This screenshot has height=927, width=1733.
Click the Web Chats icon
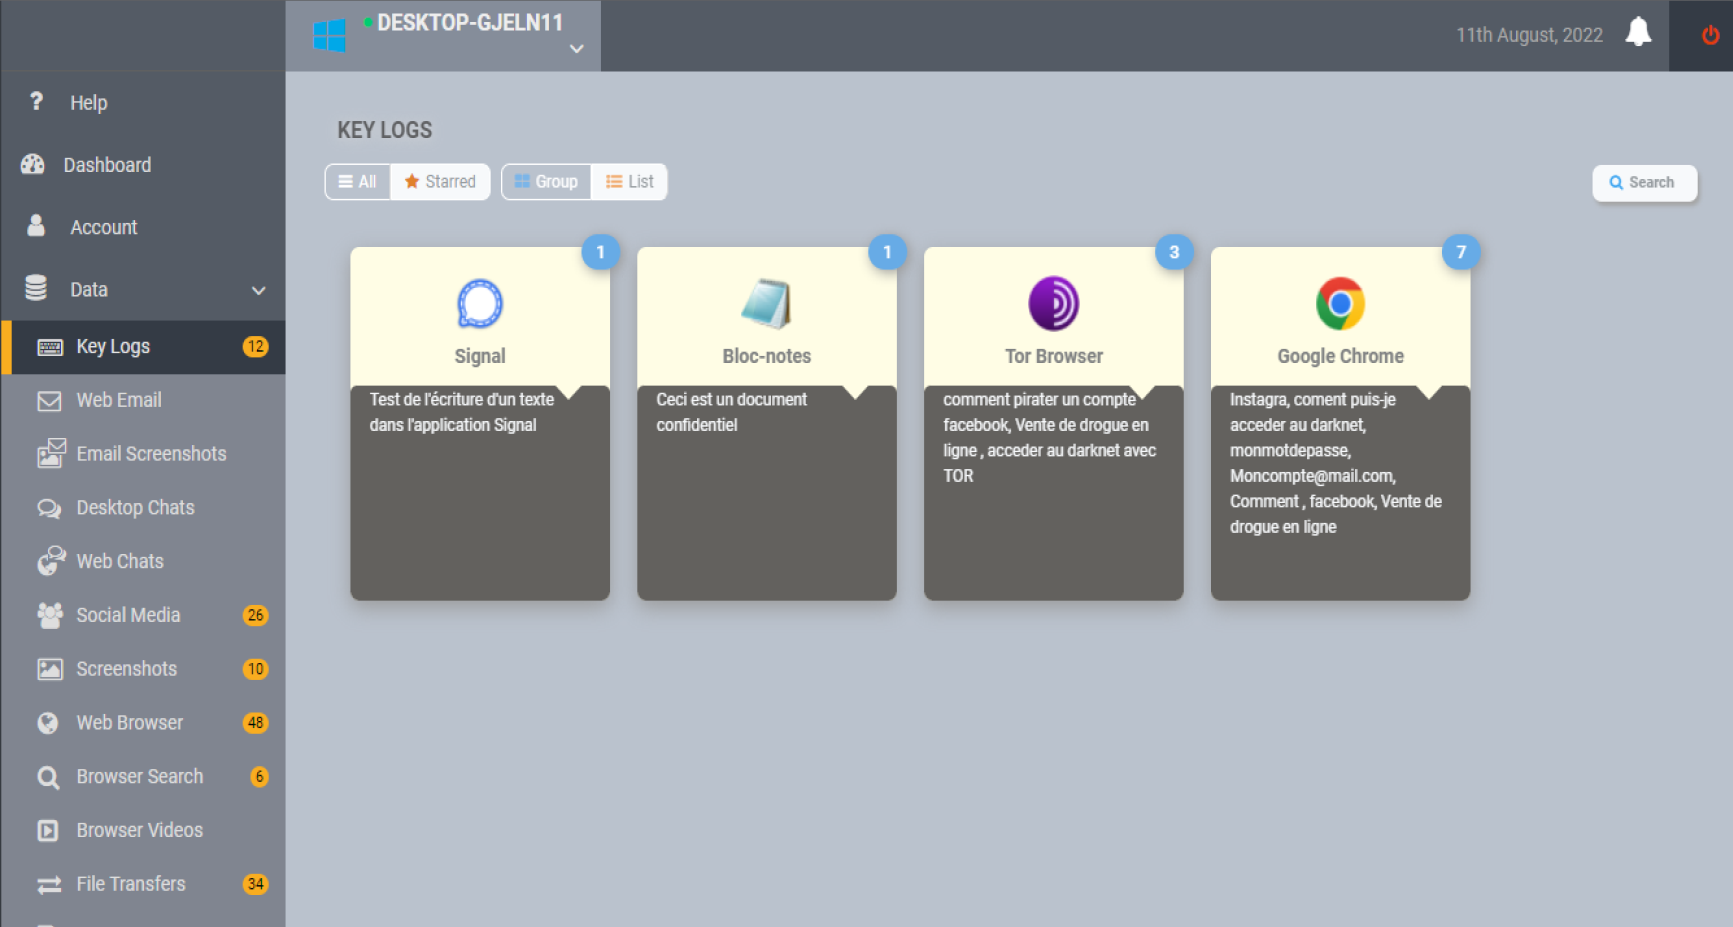coord(51,561)
